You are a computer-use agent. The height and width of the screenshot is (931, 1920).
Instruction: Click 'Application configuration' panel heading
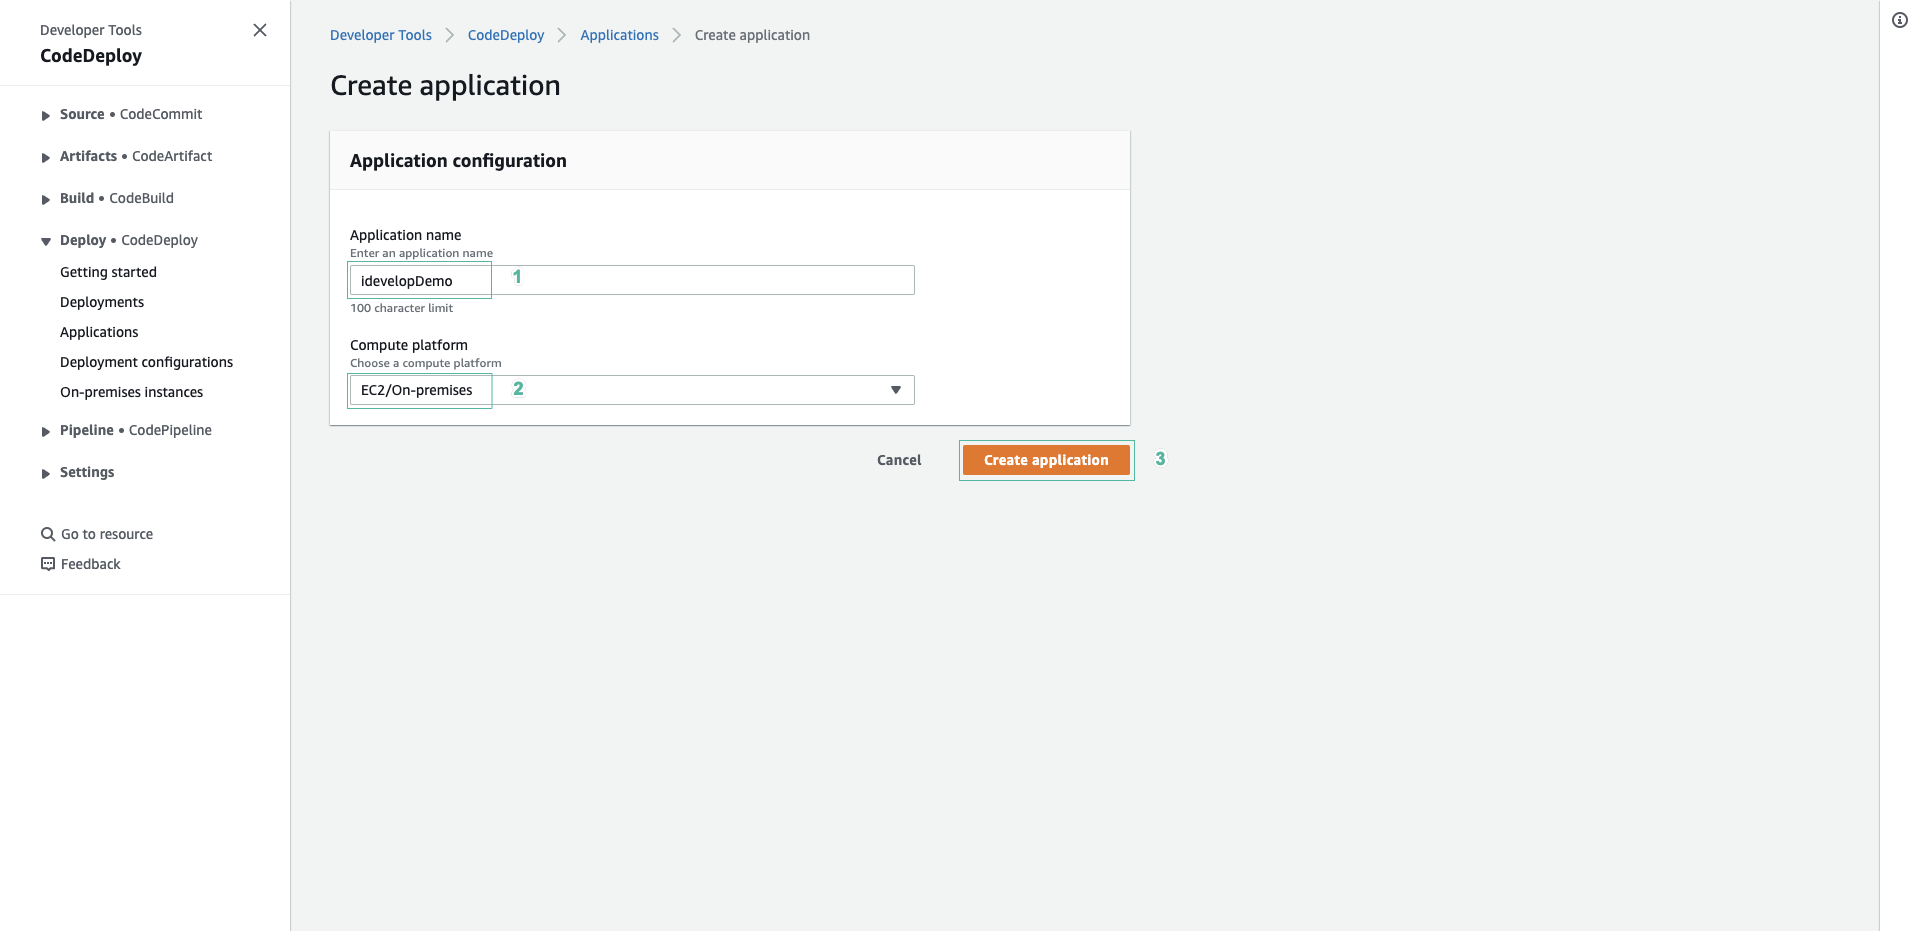[x=458, y=161]
